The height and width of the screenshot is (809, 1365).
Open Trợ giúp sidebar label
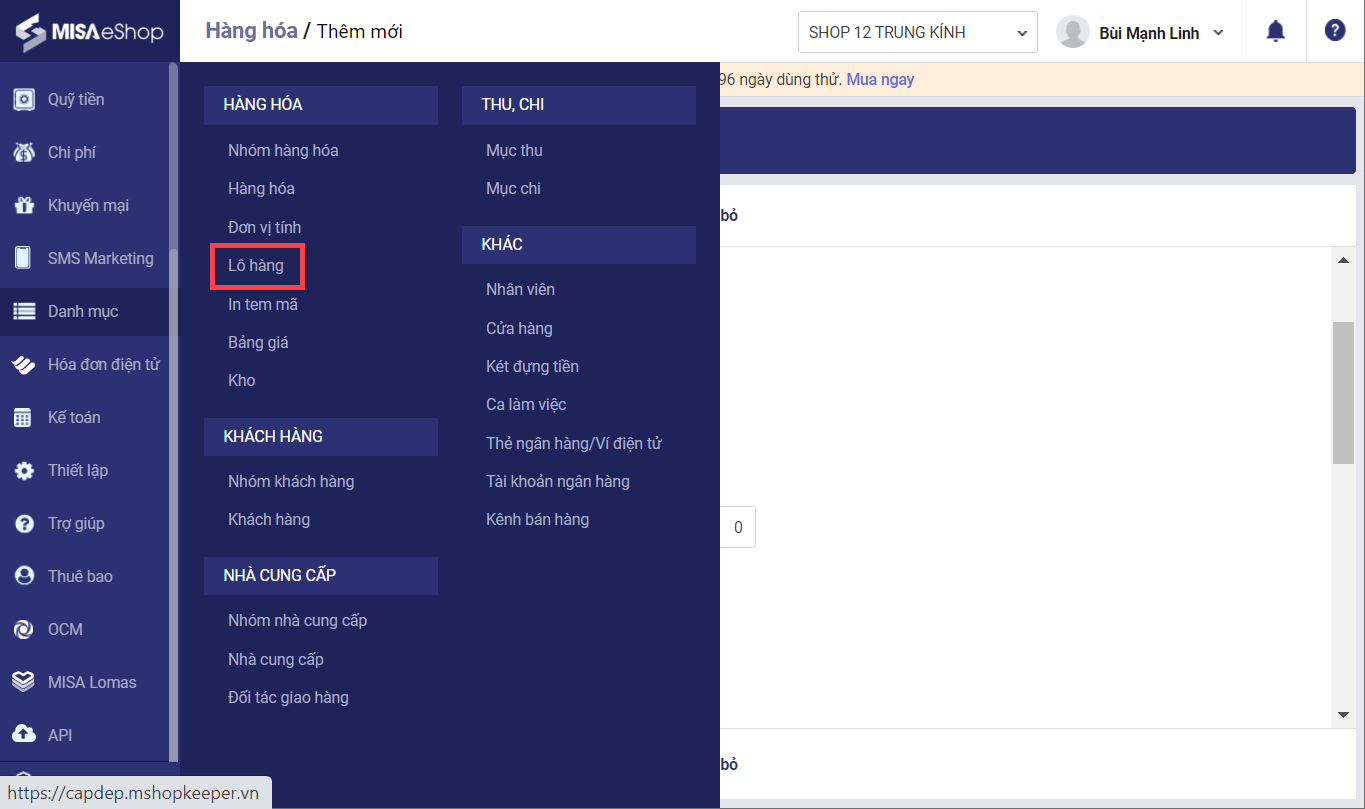pos(76,523)
